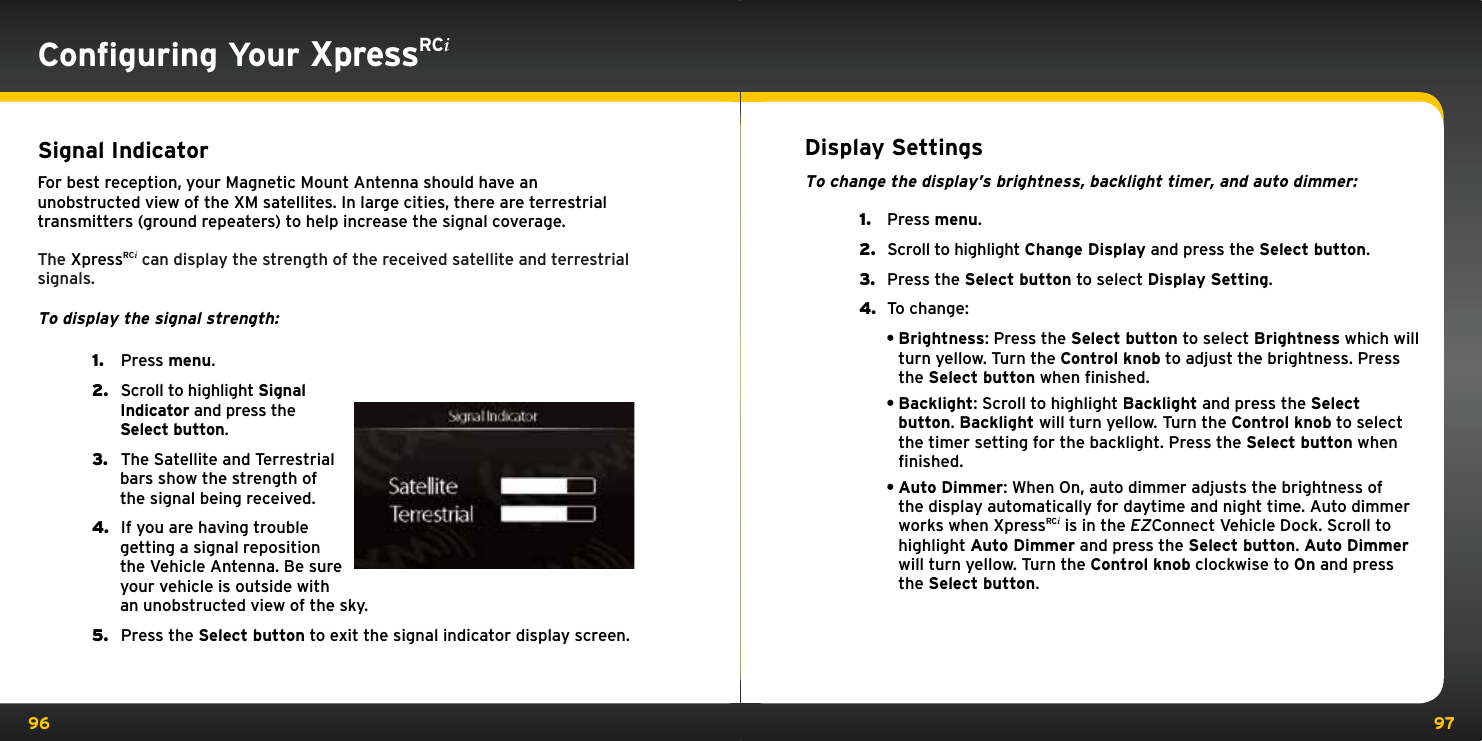Click the 'Display Settings' section heading
The width and height of the screenshot is (1482, 741).
coord(894,148)
